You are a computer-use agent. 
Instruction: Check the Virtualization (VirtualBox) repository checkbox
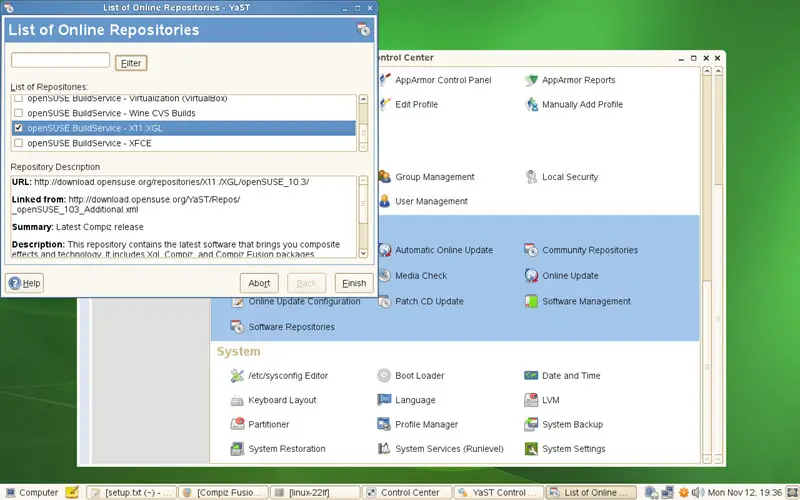[x=18, y=98]
